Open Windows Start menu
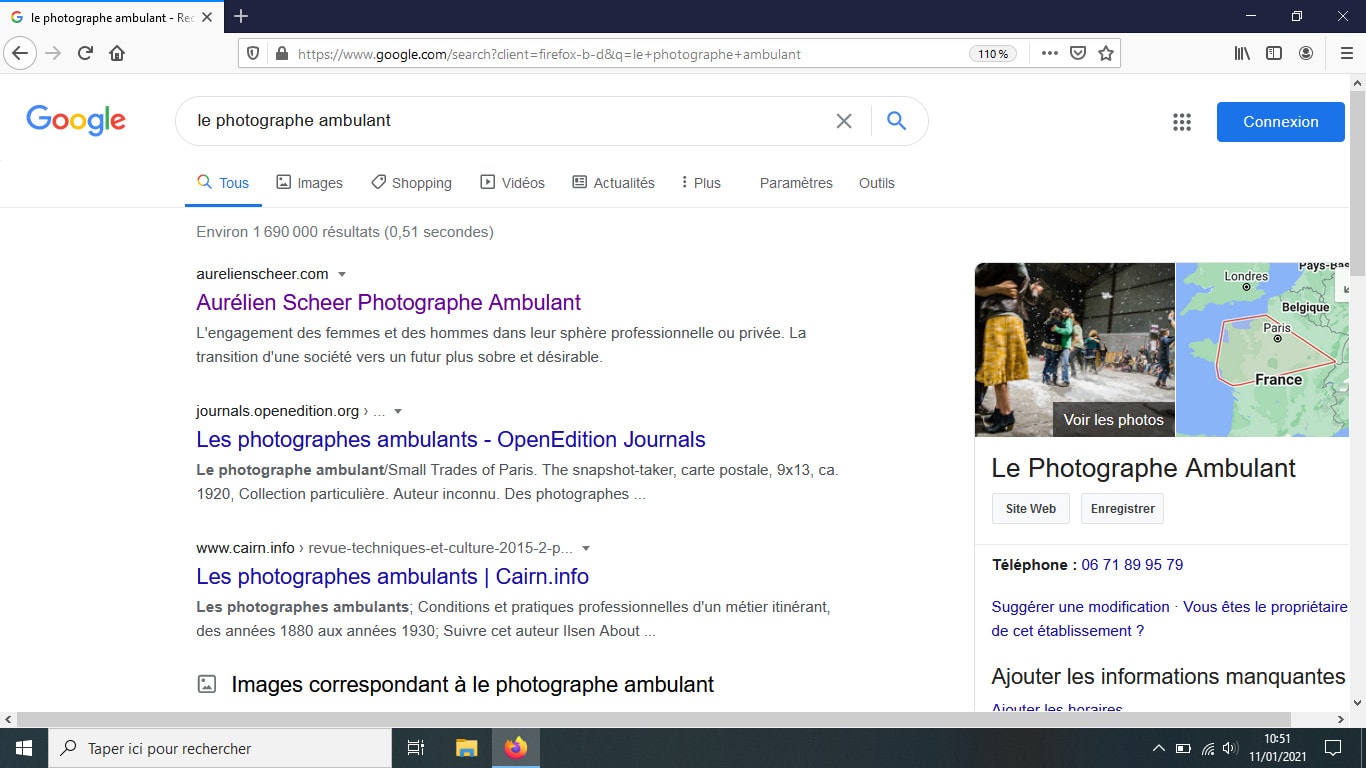The height and width of the screenshot is (768, 1366). [x=24, y=748]
